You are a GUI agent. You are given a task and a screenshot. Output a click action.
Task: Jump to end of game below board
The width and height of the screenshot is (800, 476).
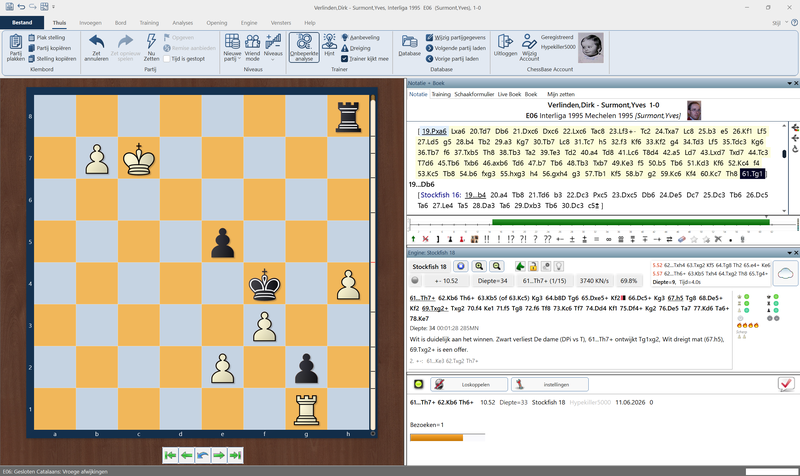pyautogui.click(x=235, y=455)
